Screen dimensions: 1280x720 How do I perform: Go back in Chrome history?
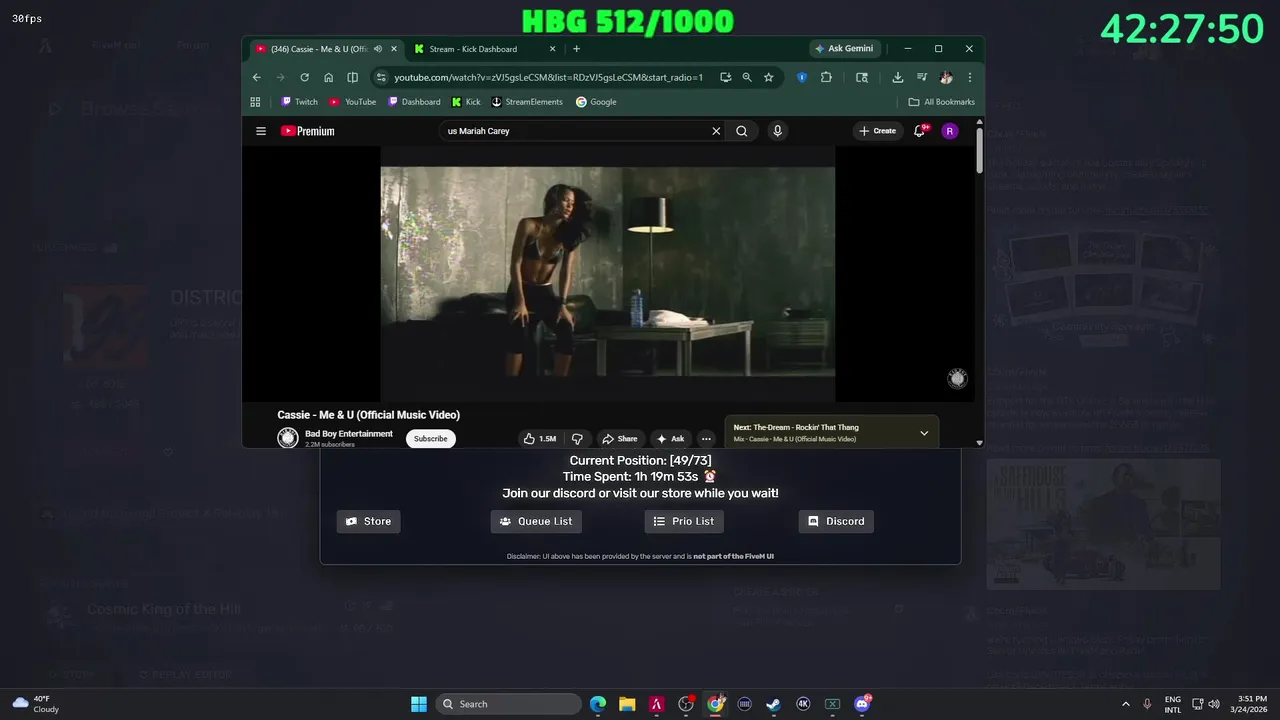click(x=257, y=77)
